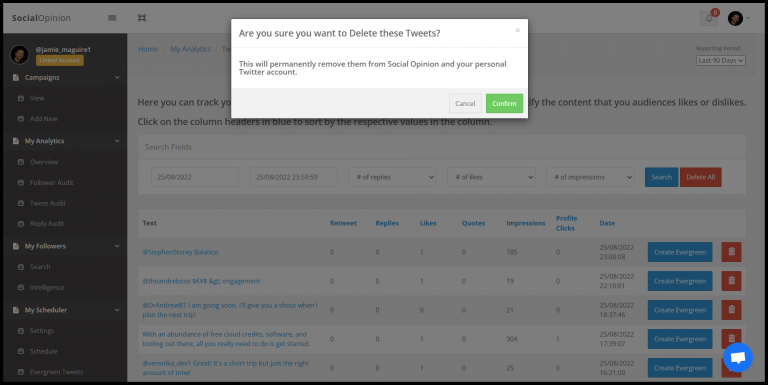Open the # of impressions dropdown
The height and width of the screenshot is (385, 768).
click(590, 177)
